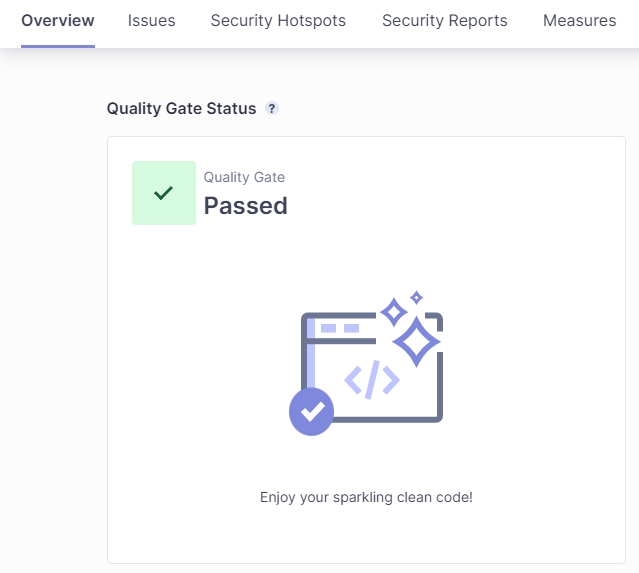Screen dimensions: 639x573
Task: Click the Passed status text
Action: (x=246, y=206)
